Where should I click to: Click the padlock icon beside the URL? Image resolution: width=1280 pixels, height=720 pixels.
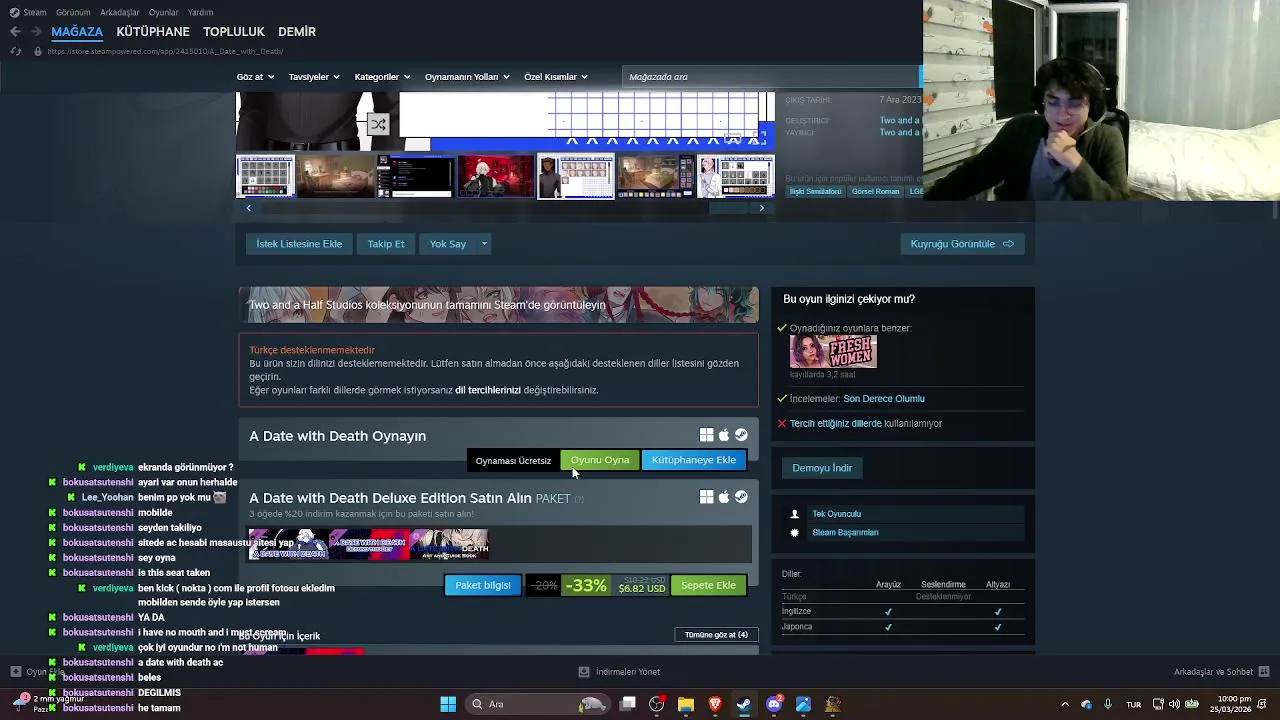click(x=38, y=51)
